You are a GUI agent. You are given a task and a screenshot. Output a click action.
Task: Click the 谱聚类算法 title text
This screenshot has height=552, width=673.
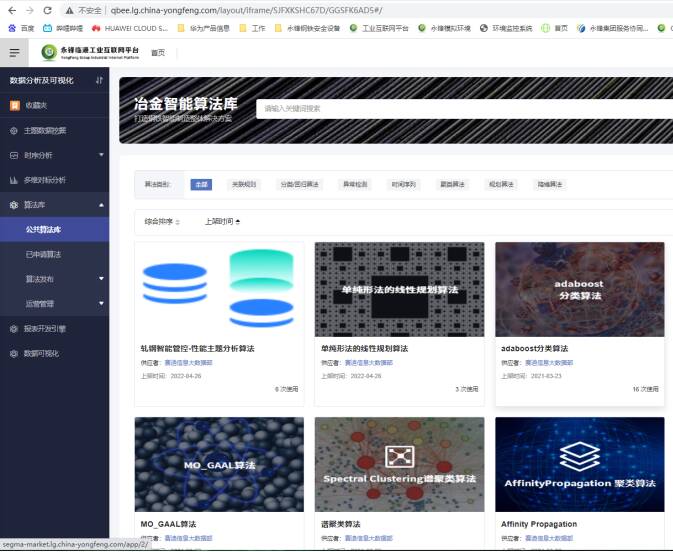(341, 524)
